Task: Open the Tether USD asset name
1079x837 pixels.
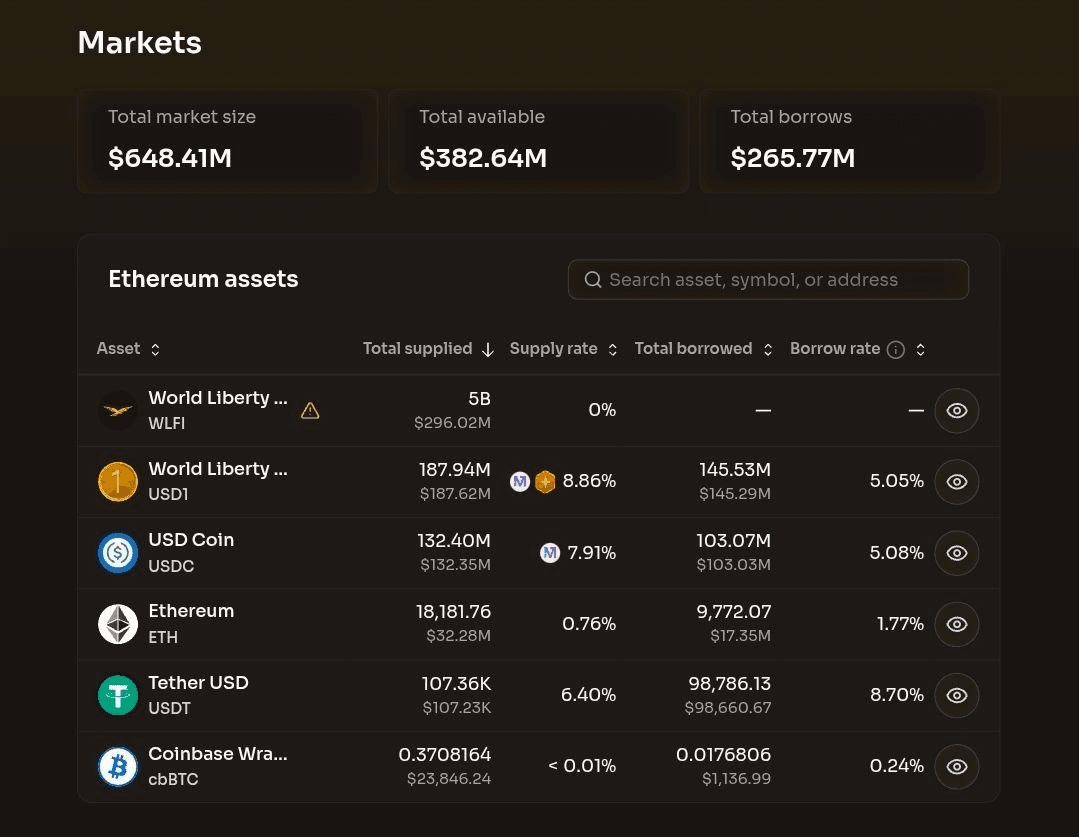Action: click(x=198, y=683)
